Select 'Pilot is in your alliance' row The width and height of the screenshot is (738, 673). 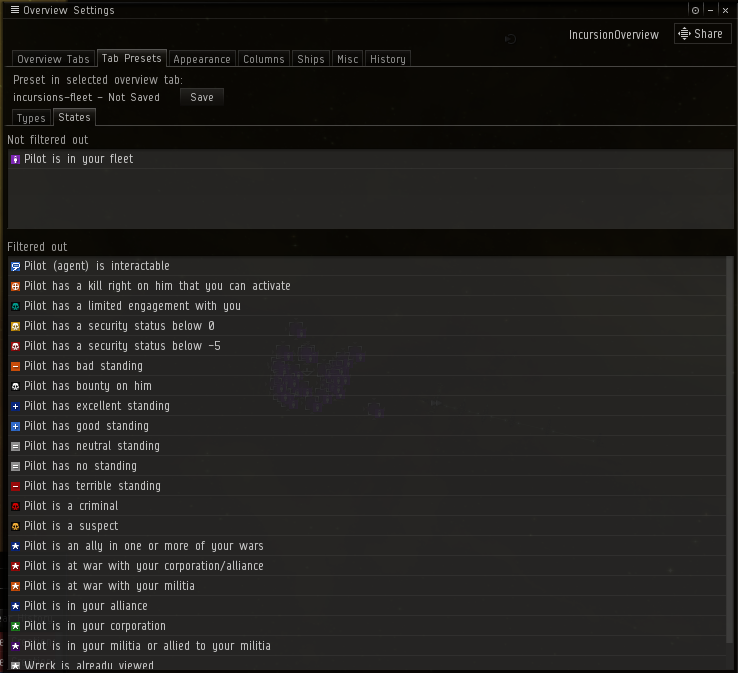(367, 606)
